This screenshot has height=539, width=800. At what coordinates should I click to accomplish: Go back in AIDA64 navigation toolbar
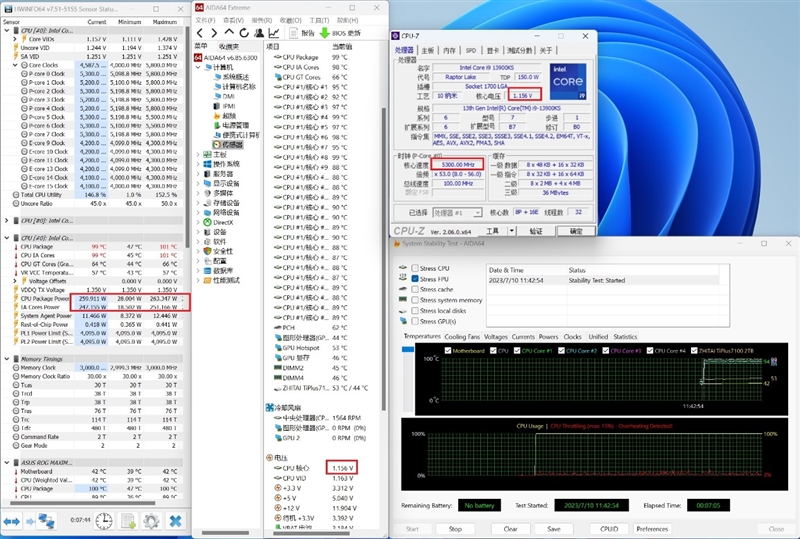point(200,33)
